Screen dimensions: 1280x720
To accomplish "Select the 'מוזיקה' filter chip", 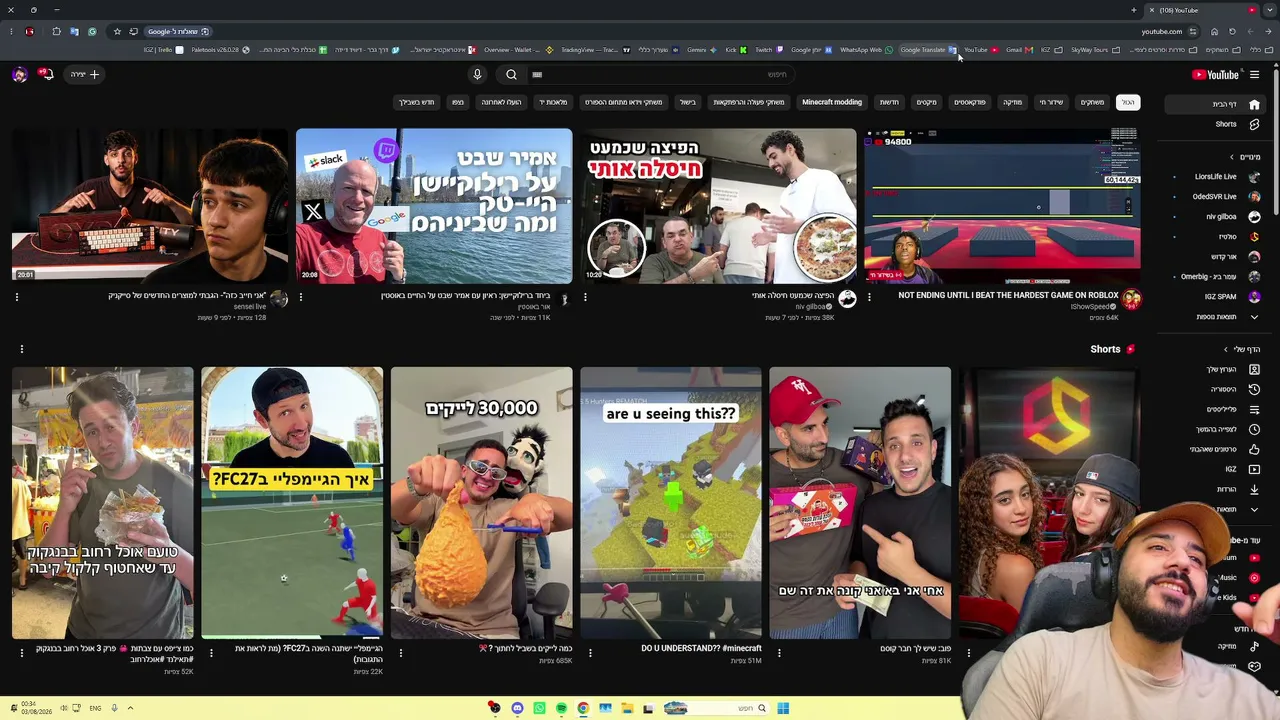I will coord(1012,102).
